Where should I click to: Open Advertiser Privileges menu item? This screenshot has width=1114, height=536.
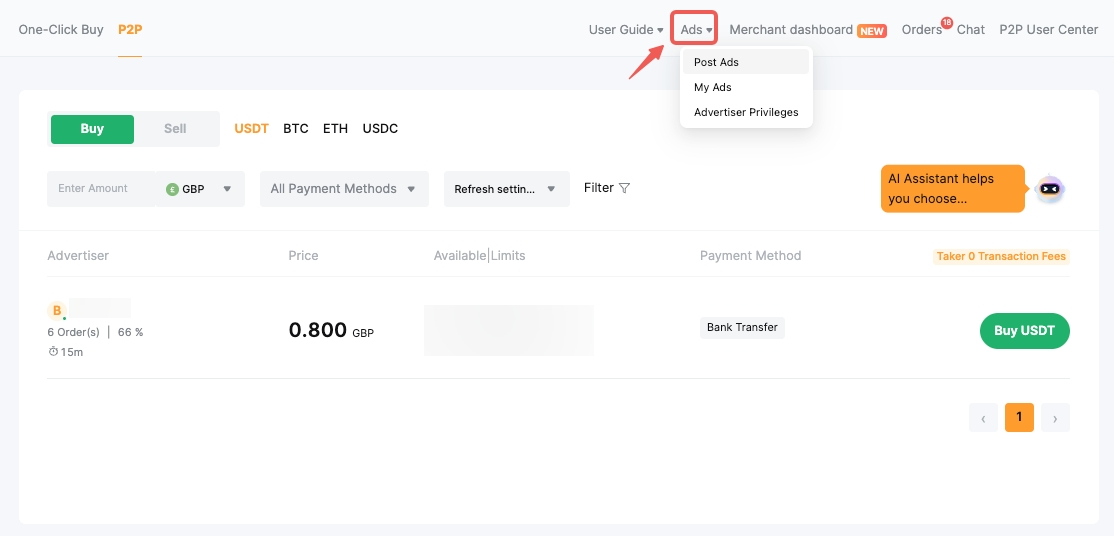click(746, 112)
